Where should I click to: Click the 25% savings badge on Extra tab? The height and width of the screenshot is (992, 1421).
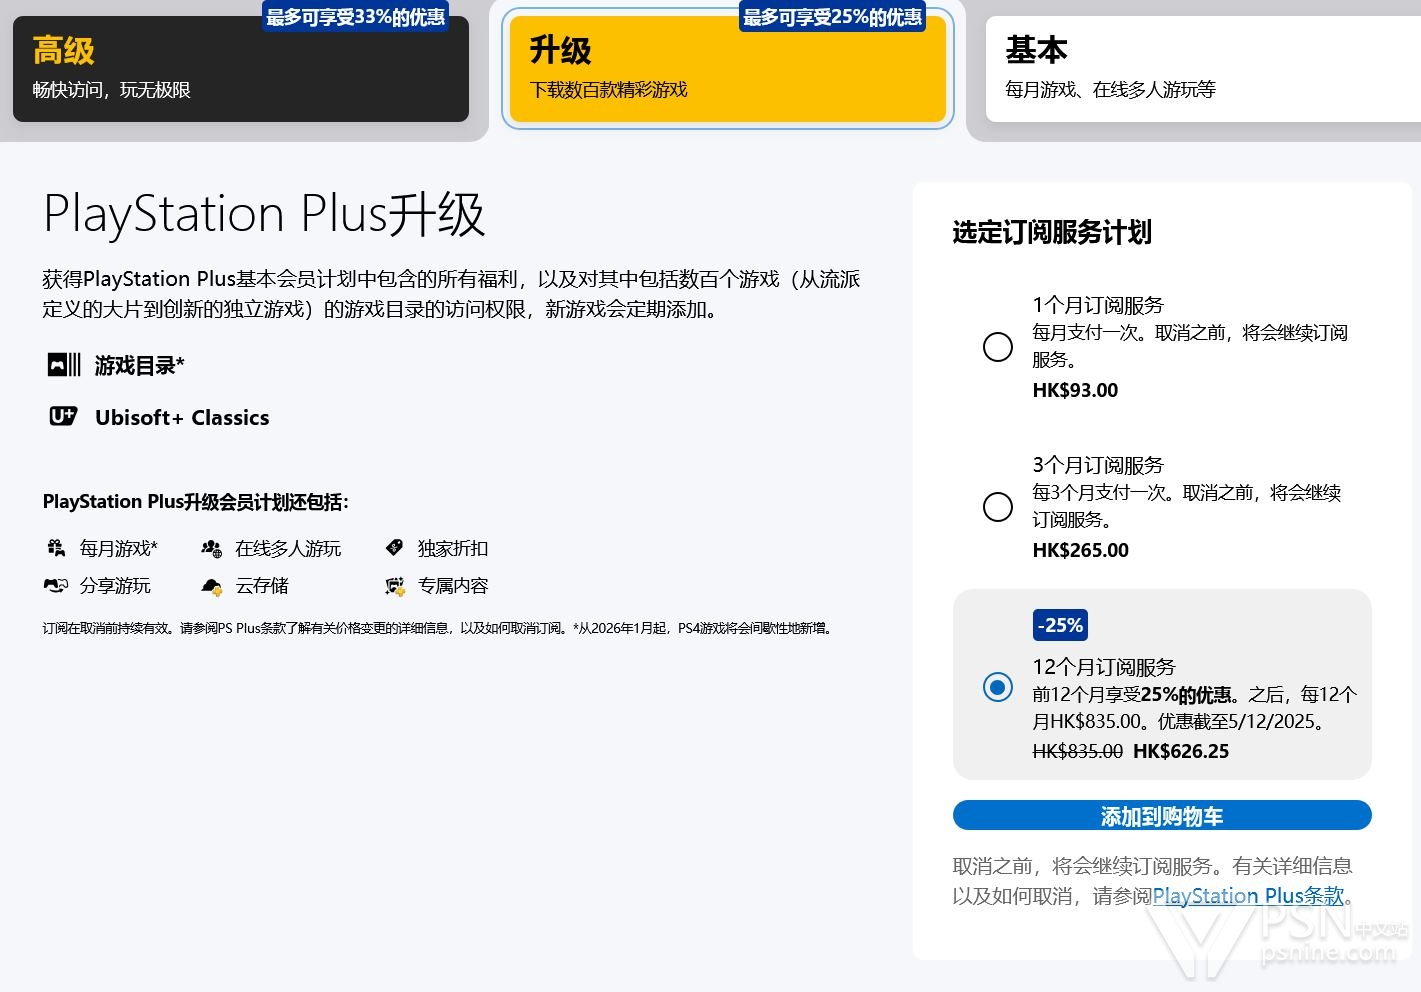[x=832, y=17]
